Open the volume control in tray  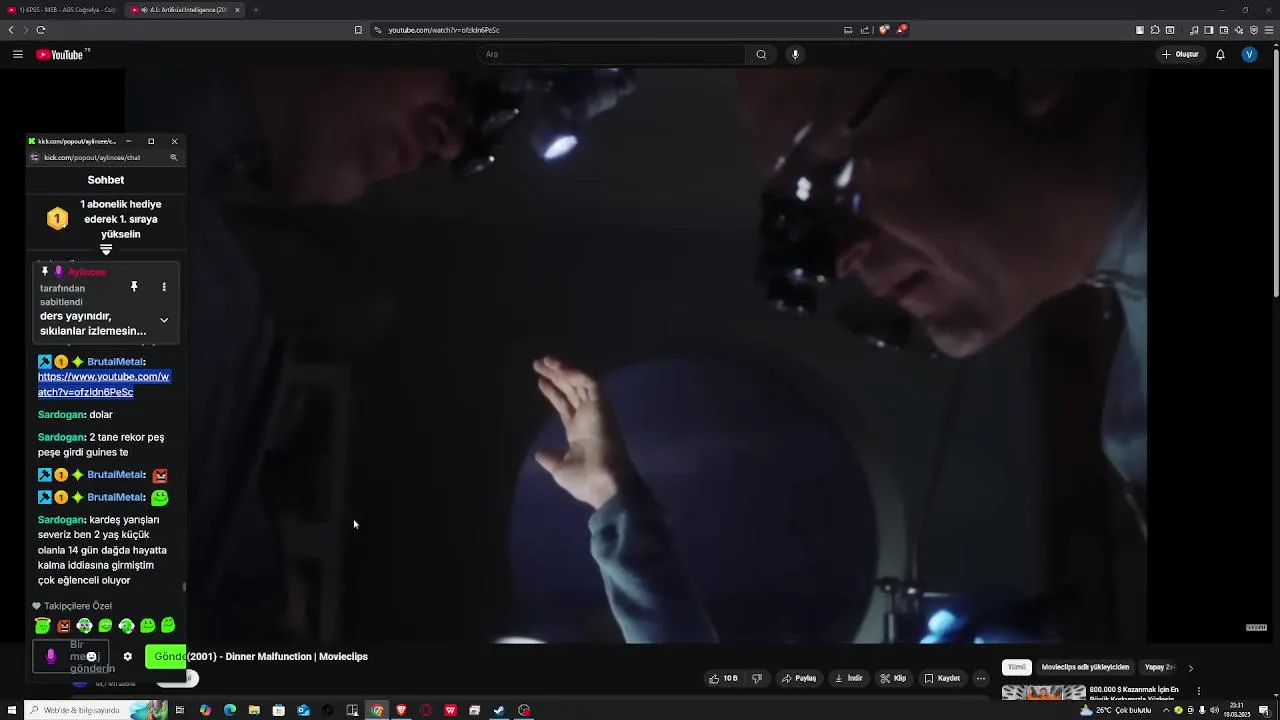[1214, 710]
